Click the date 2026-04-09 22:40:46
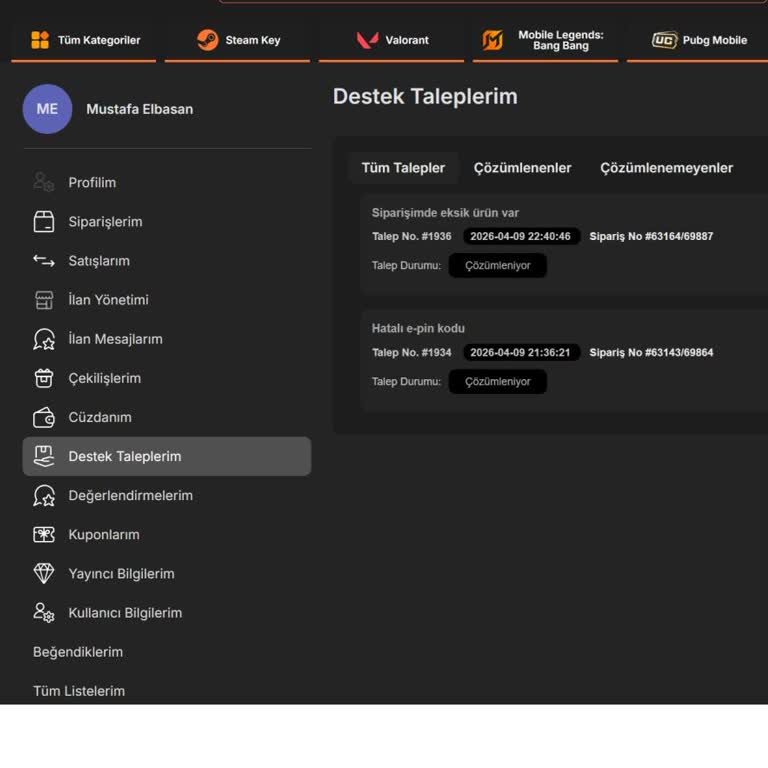The image size is (768, 768). pos(521,236)
